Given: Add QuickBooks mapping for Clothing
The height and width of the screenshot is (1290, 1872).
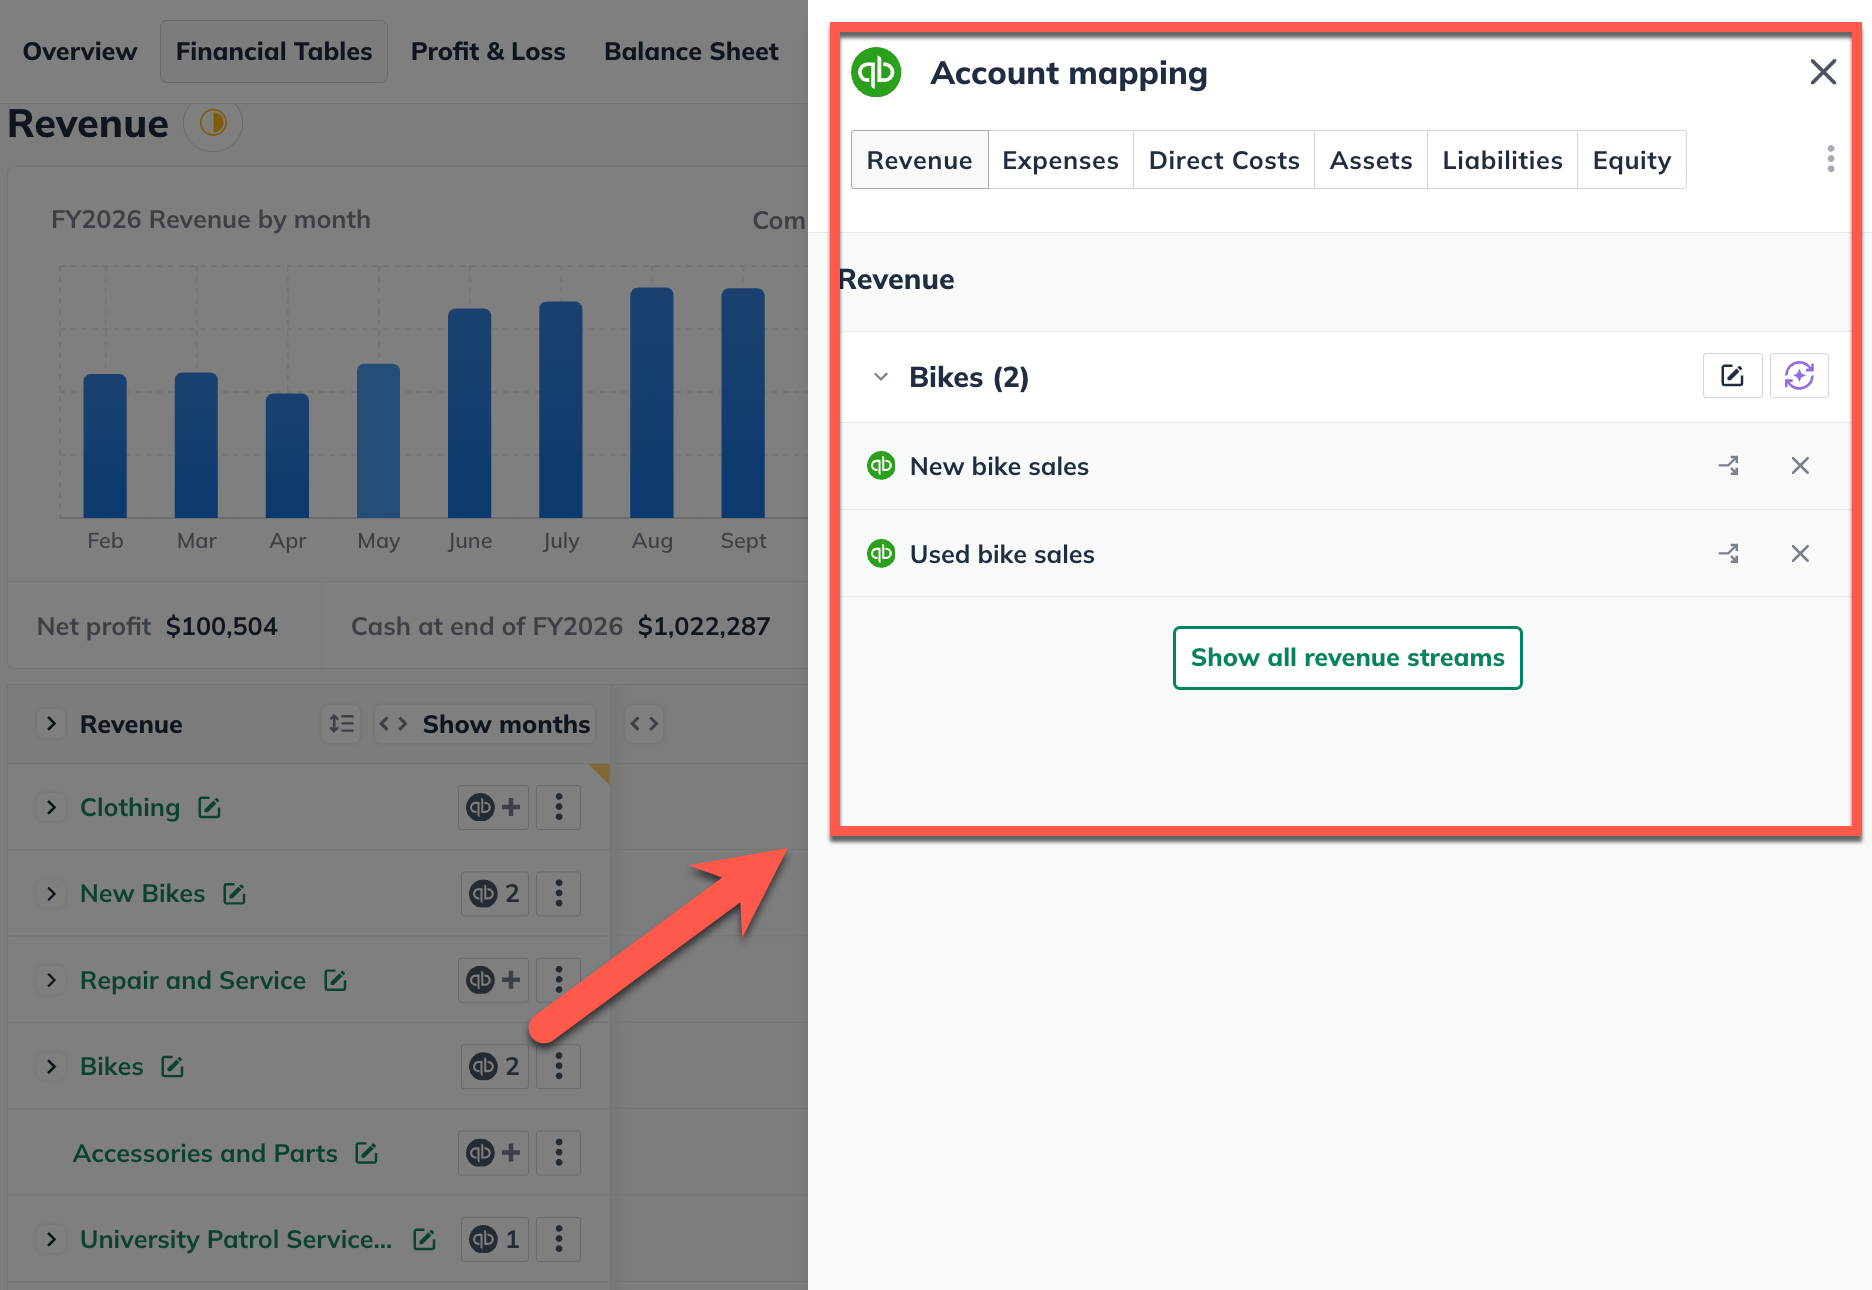Looking at the screenshot, I should 495,807.
